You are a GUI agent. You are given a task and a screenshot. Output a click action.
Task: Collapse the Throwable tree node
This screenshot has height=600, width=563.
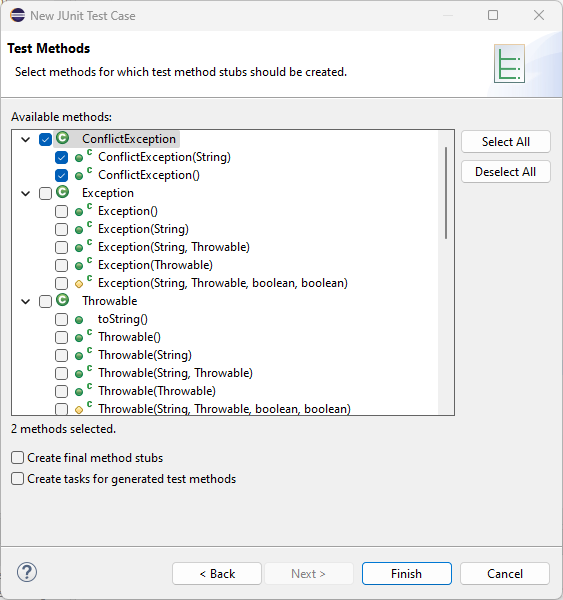pyautogui.click(x=26, y=301)
